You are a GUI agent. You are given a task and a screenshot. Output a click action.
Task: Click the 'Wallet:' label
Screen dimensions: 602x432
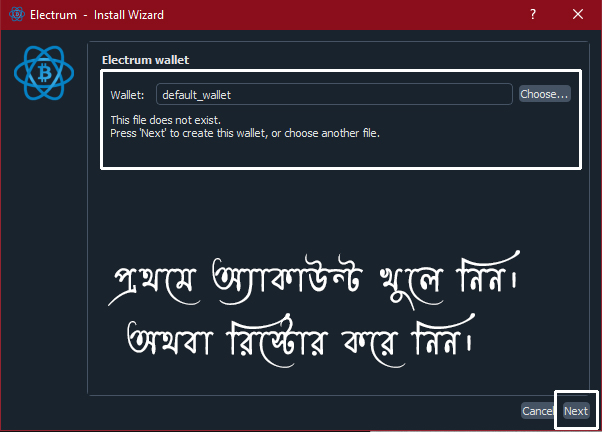click(127, 95)
